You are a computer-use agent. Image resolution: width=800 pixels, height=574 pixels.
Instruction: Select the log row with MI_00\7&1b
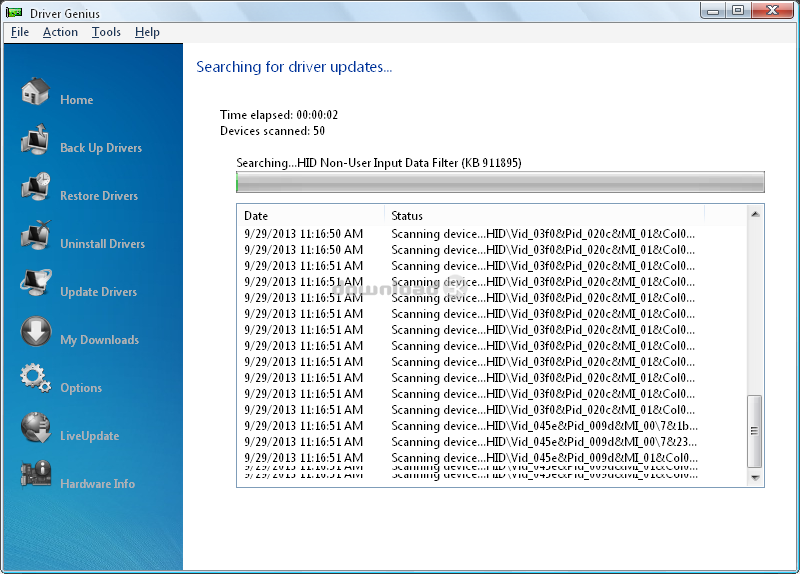(x=469, y=426)
